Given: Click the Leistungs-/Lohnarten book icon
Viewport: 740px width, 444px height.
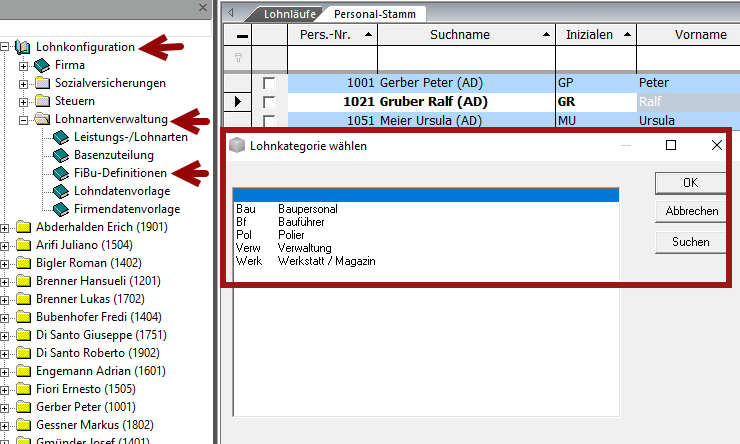Looking at the screenshot, I should [60, 137].
